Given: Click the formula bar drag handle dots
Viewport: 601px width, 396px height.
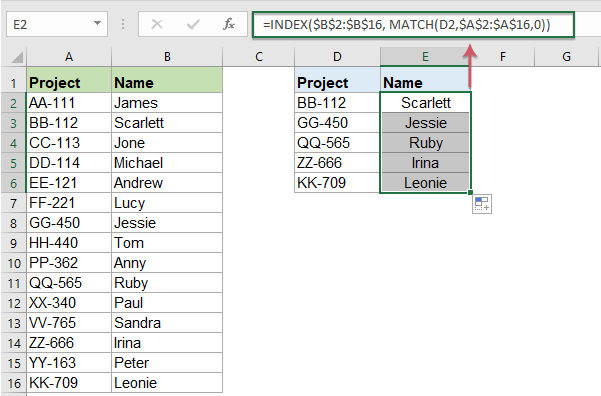Looking at the screenshot, I should 123,25.
